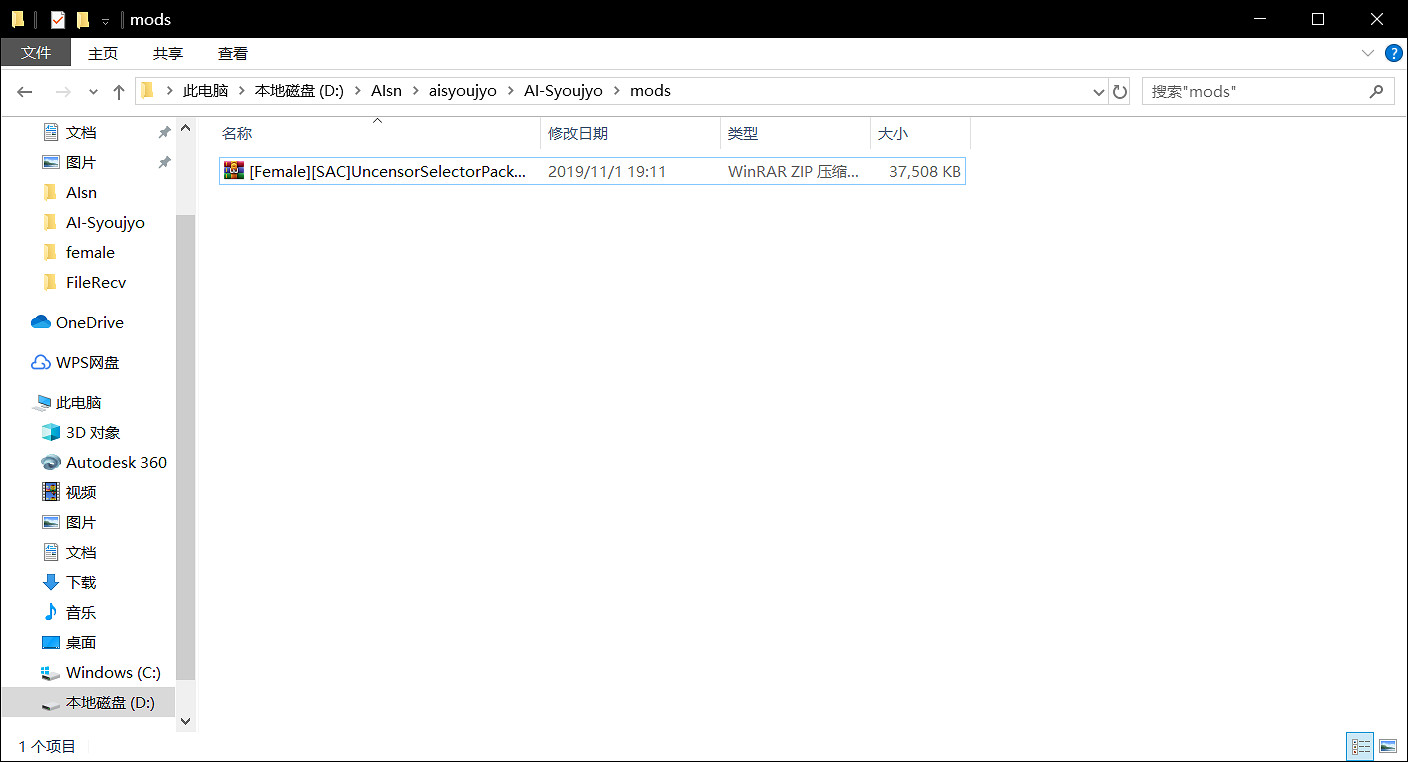The height and width of the screenshot is (762, 1408).
Task: Switch to details list view icon
Action: pos(1360,746)
